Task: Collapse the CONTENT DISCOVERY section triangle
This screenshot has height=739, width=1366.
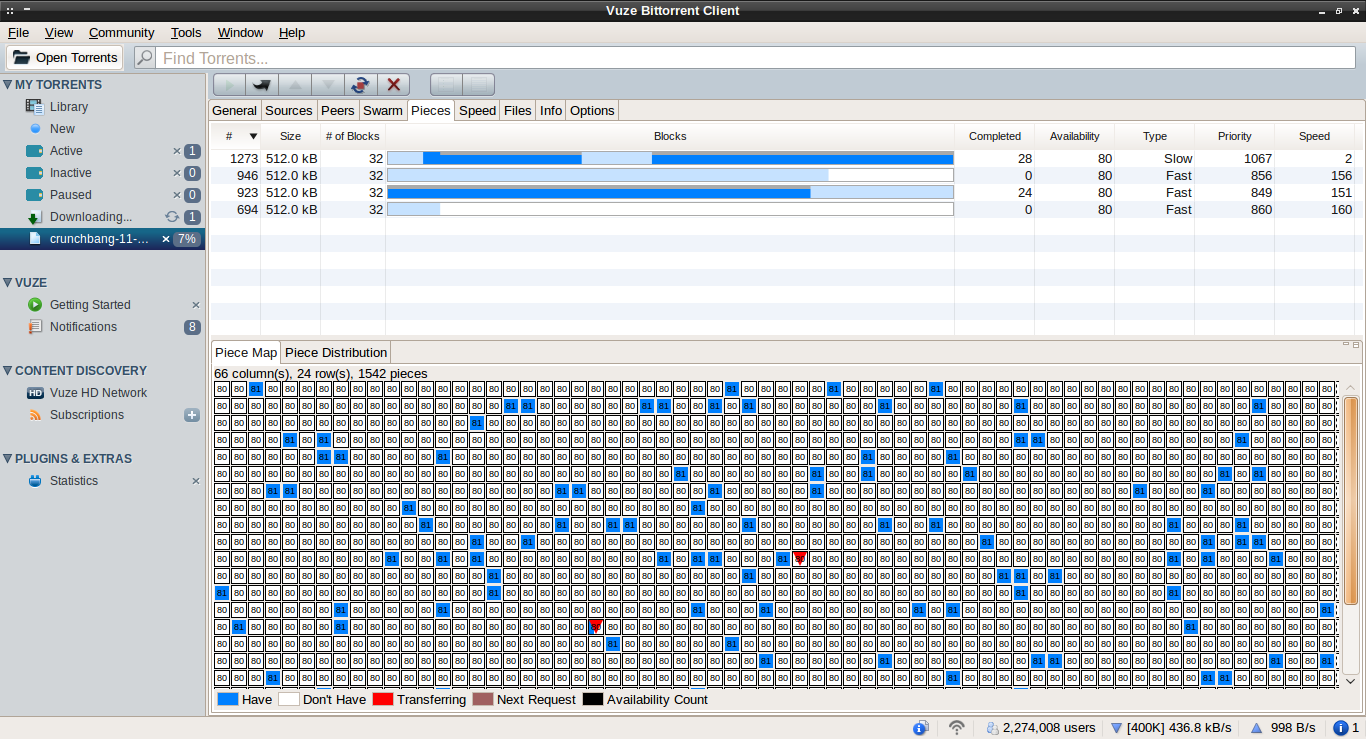Action: click(7, 371)
